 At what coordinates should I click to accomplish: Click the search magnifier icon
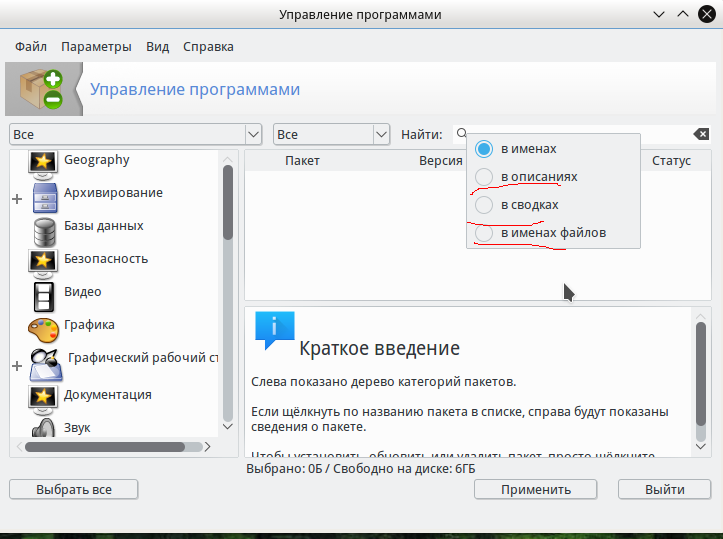[x=461, y=134]
